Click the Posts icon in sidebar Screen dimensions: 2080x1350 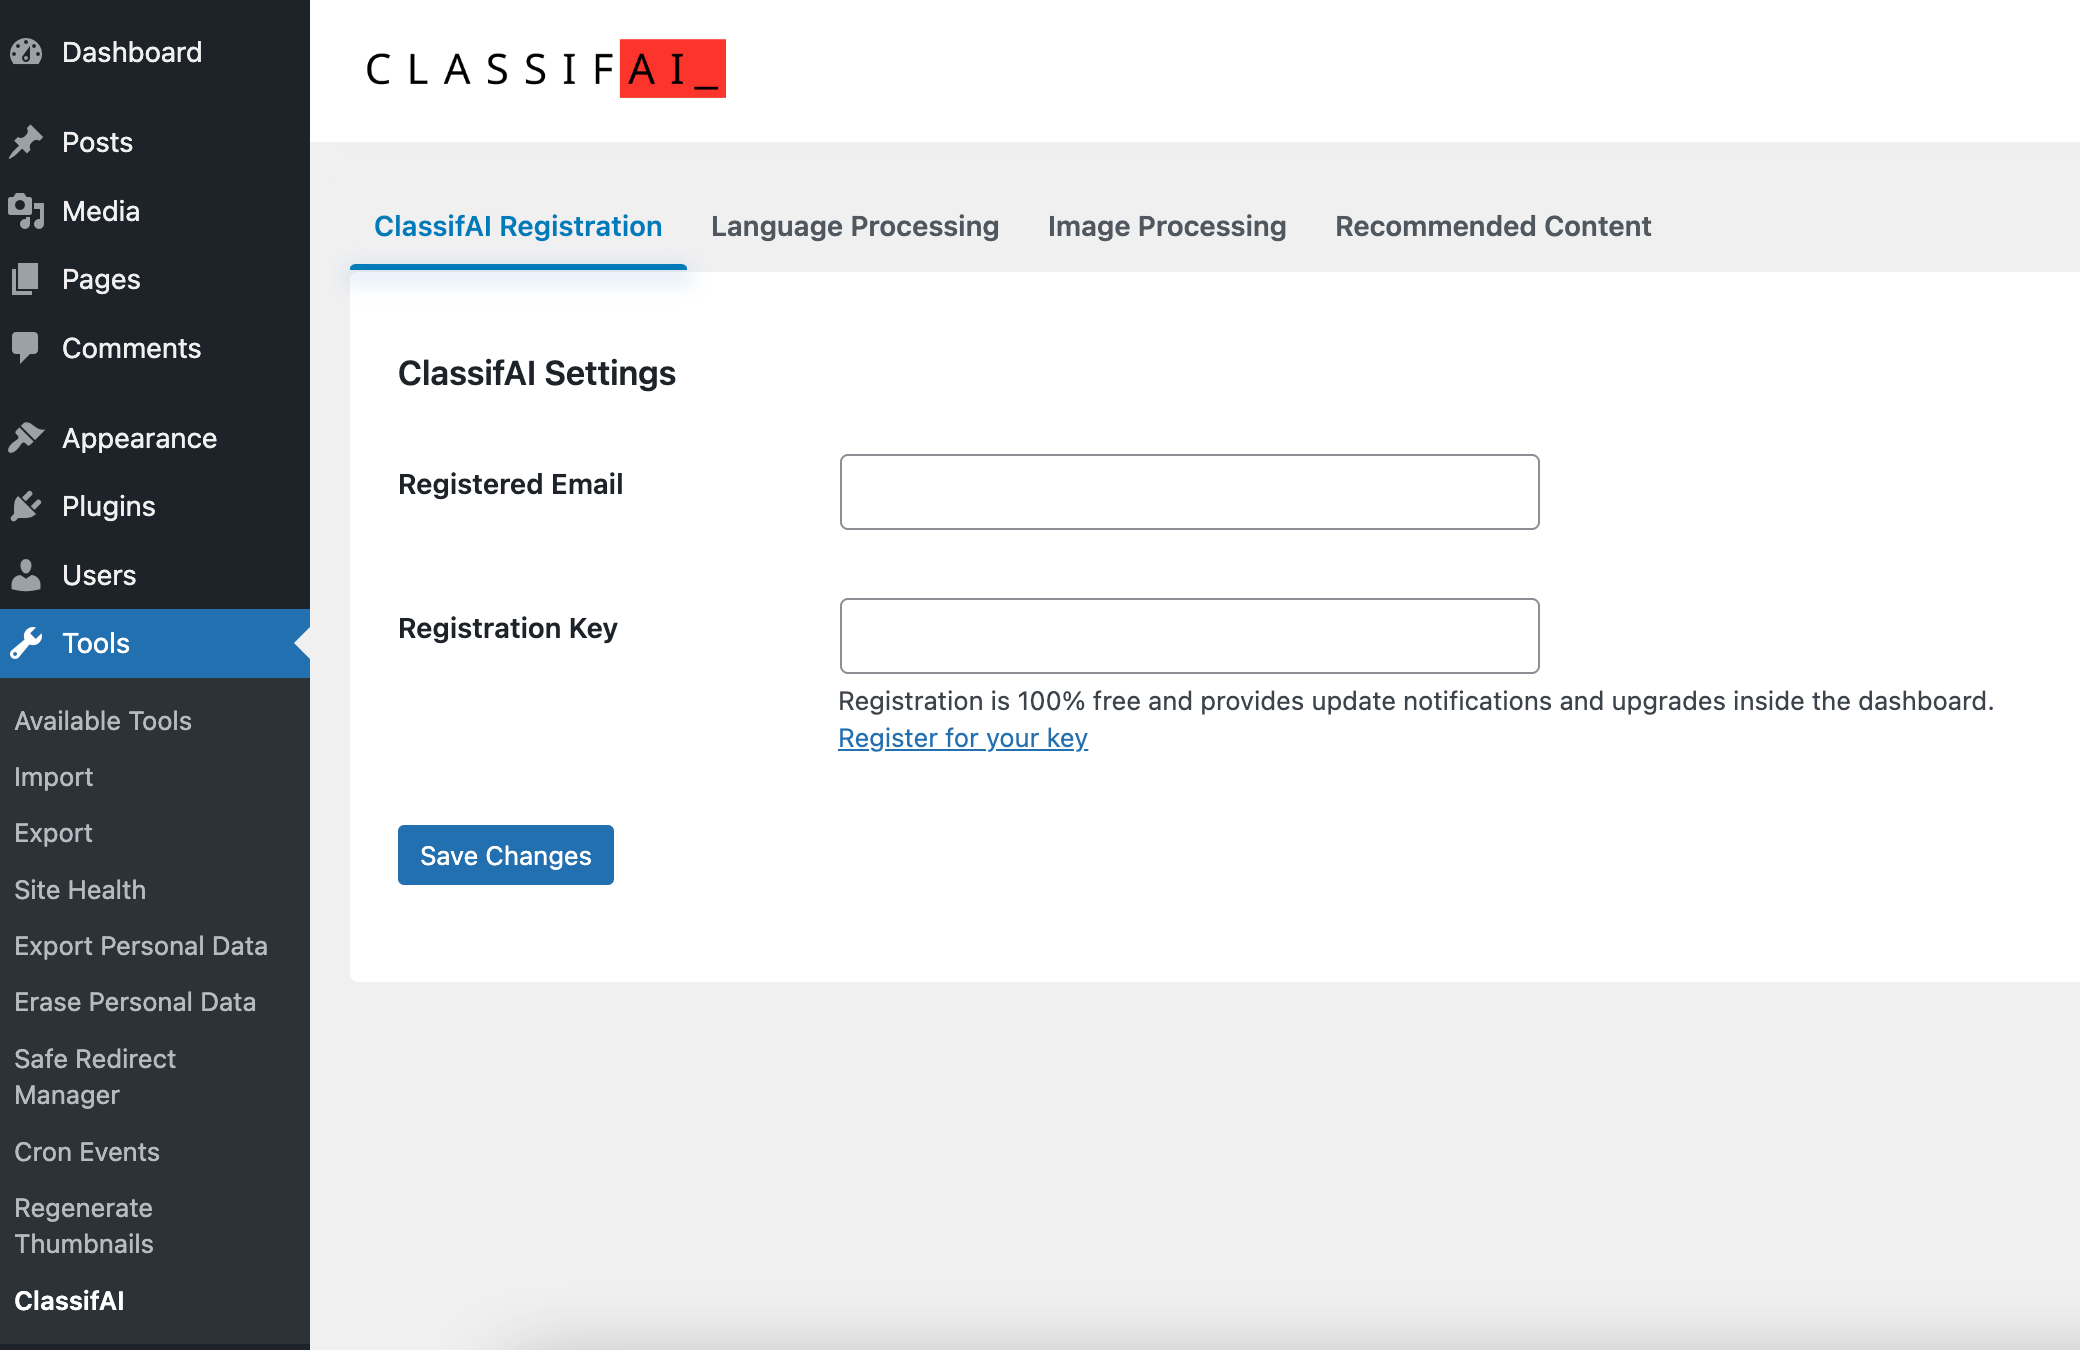pos(27,141)
